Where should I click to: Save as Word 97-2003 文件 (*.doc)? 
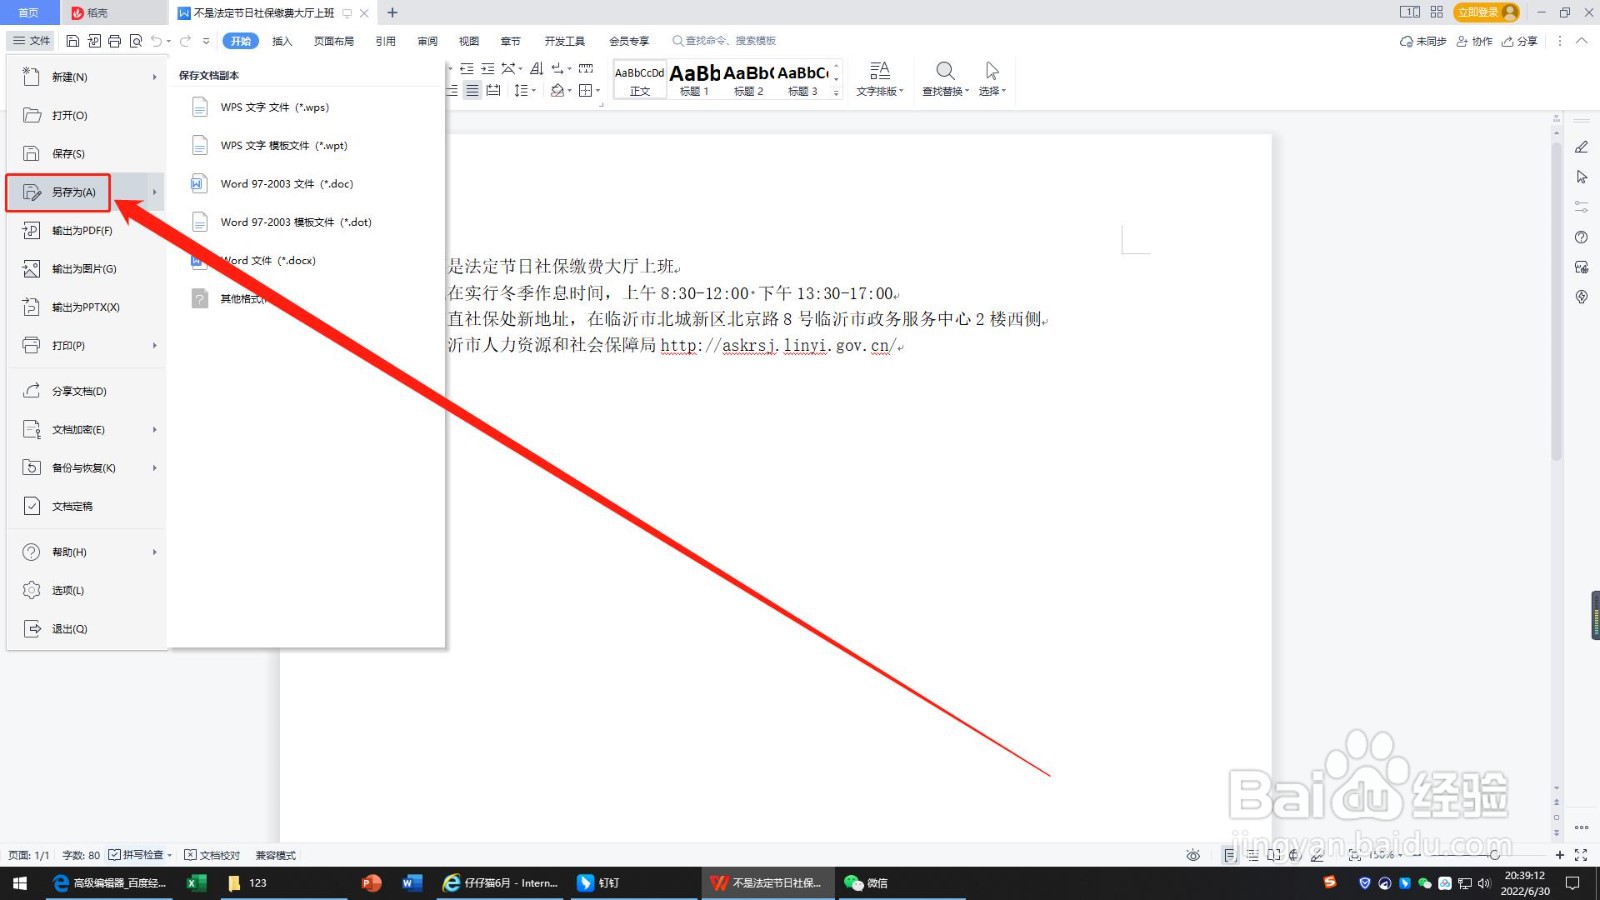click(x=305, y=184)
